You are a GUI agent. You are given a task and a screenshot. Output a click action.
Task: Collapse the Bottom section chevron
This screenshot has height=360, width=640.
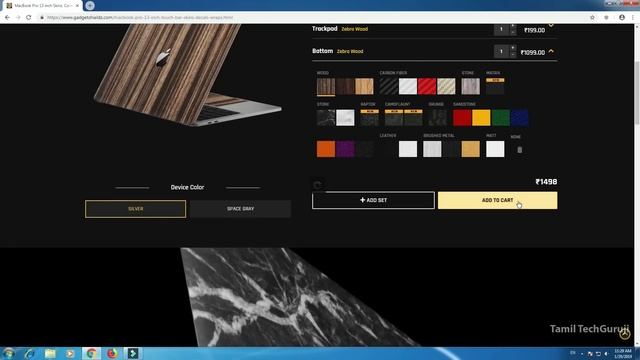(551, 51)
